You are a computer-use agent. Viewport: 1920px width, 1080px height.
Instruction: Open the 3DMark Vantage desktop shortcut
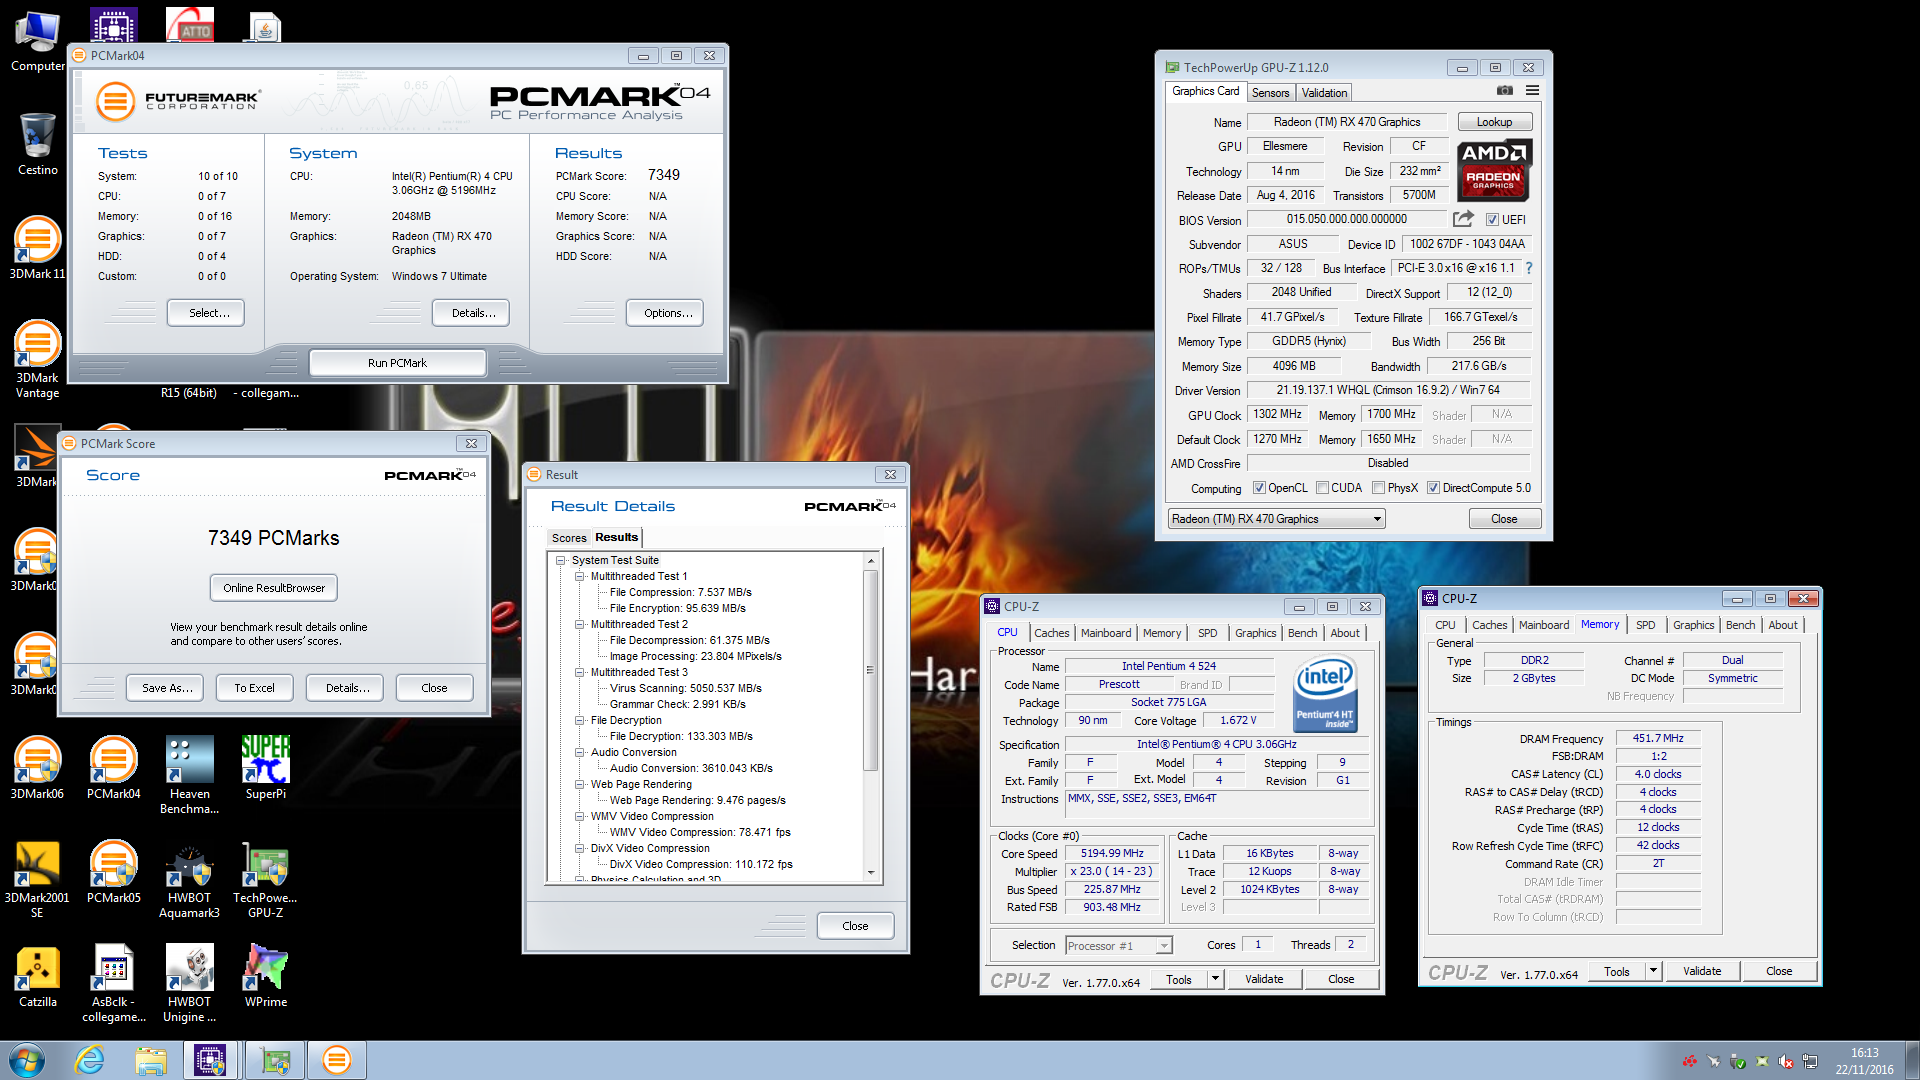pyautogui.click(x=37, y=359)
